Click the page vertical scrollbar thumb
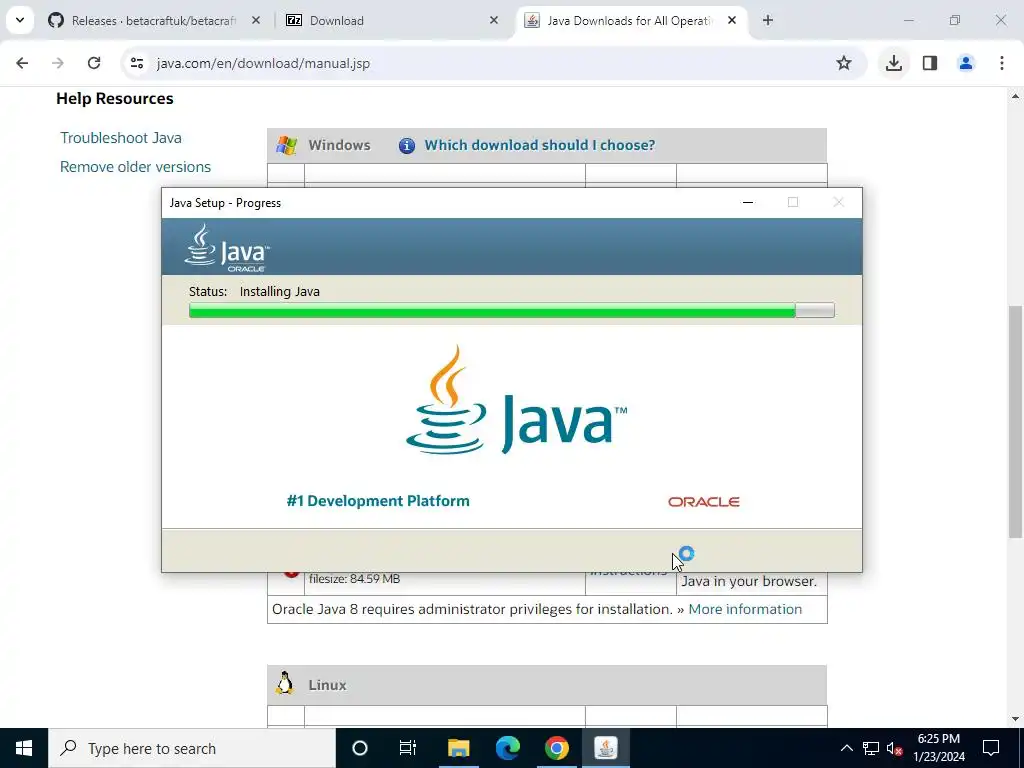The width and height of the screenshot is (1024, 768). (1015, 421)
